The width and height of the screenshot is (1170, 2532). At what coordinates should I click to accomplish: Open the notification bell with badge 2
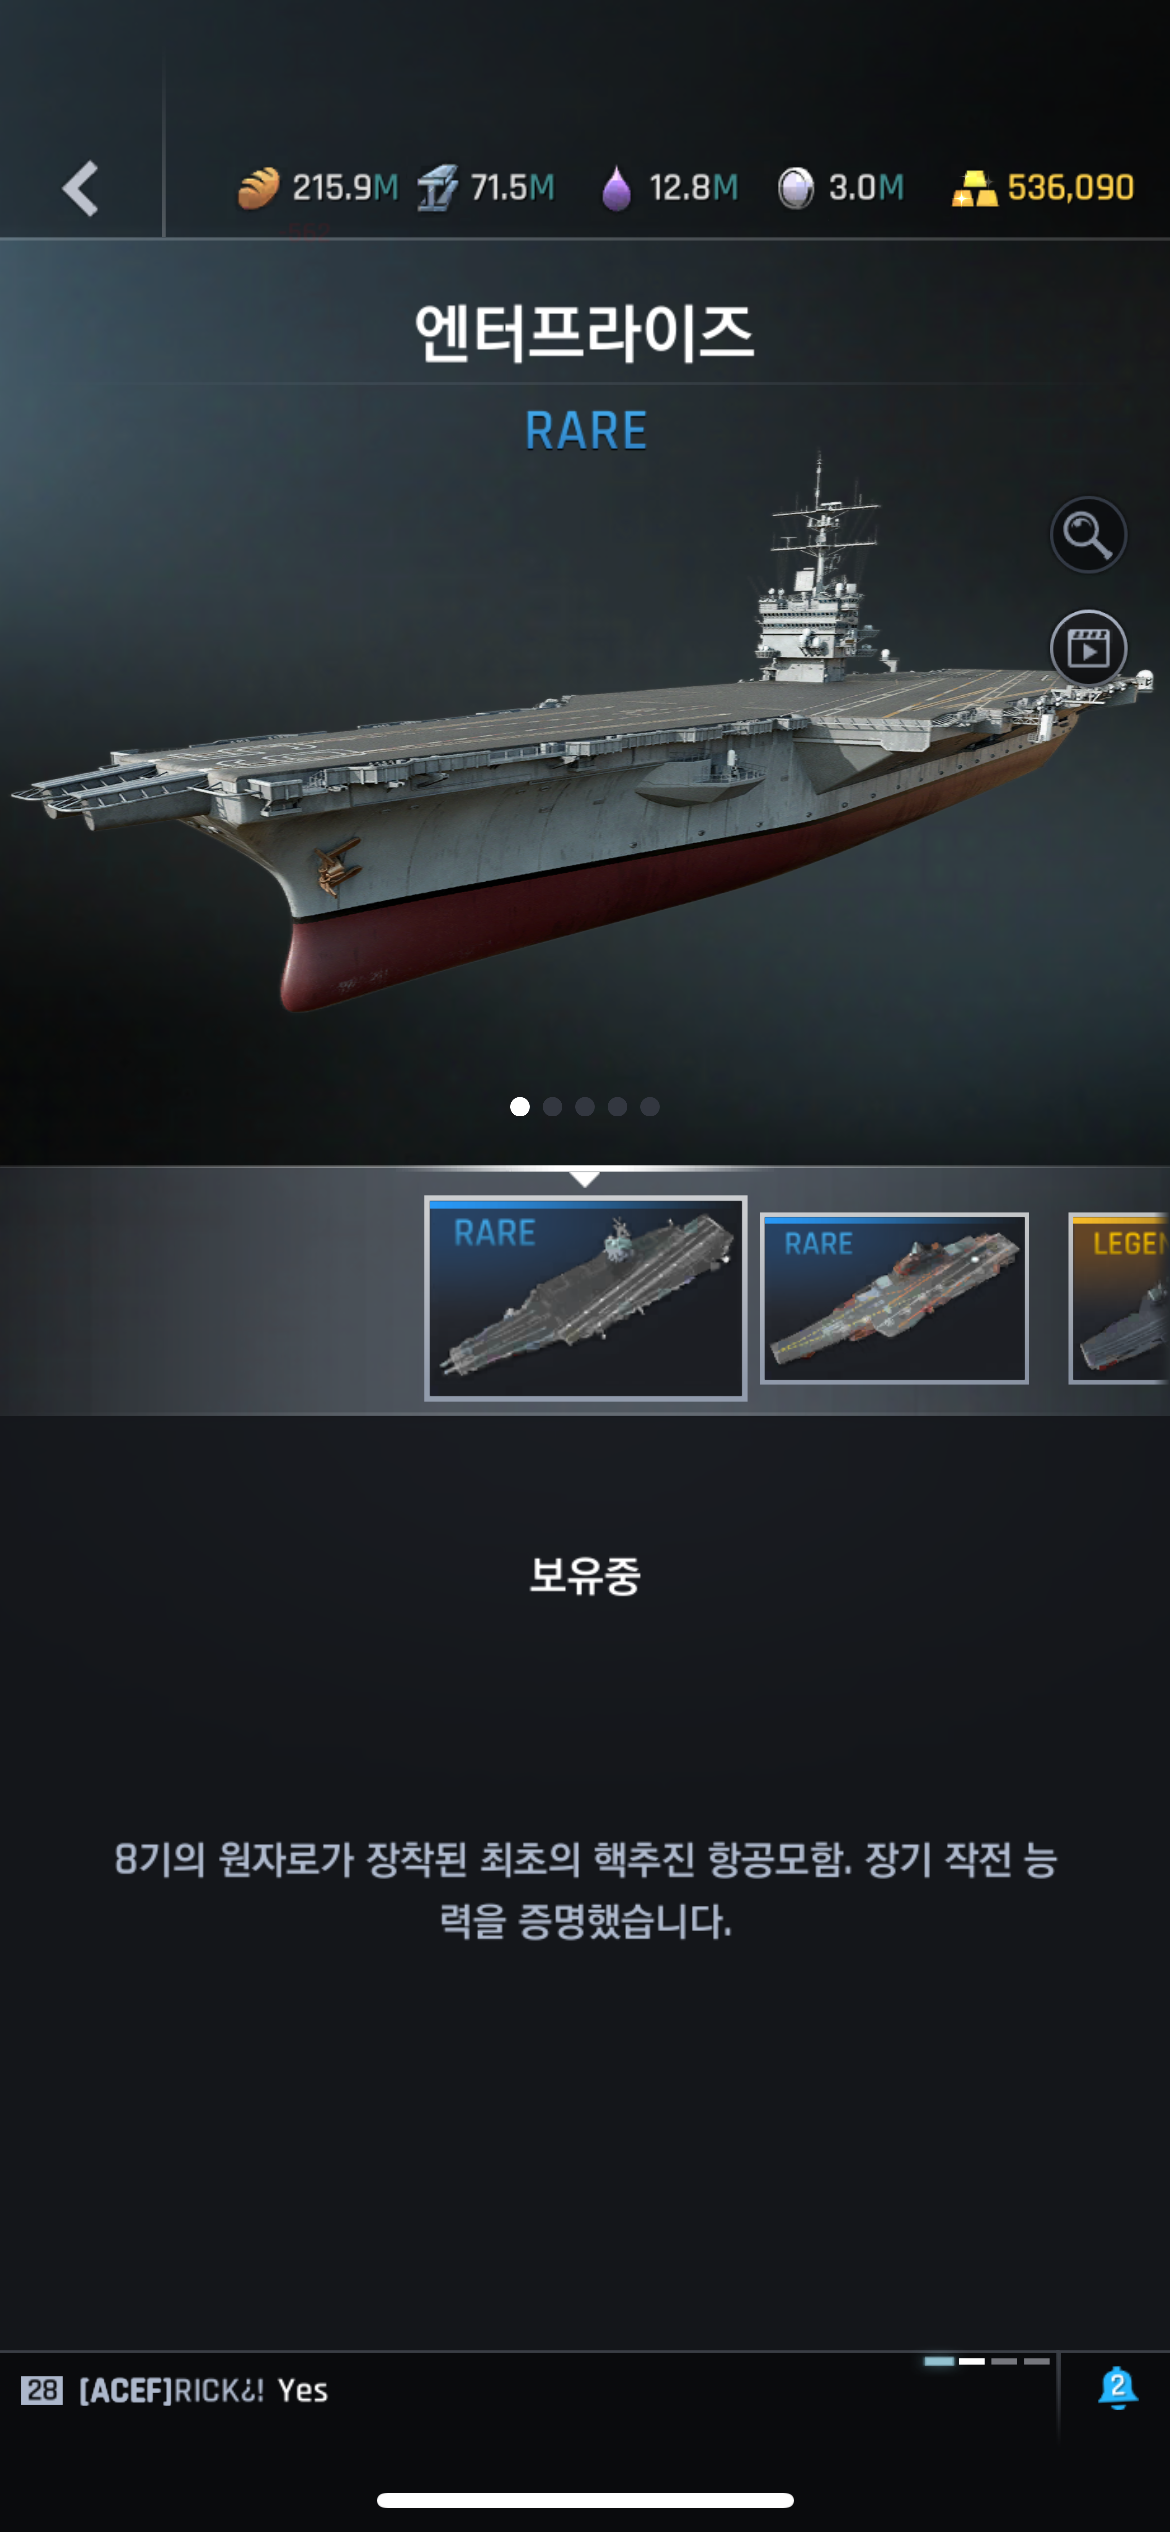pyautogui.click(x=1117, y=2389)
